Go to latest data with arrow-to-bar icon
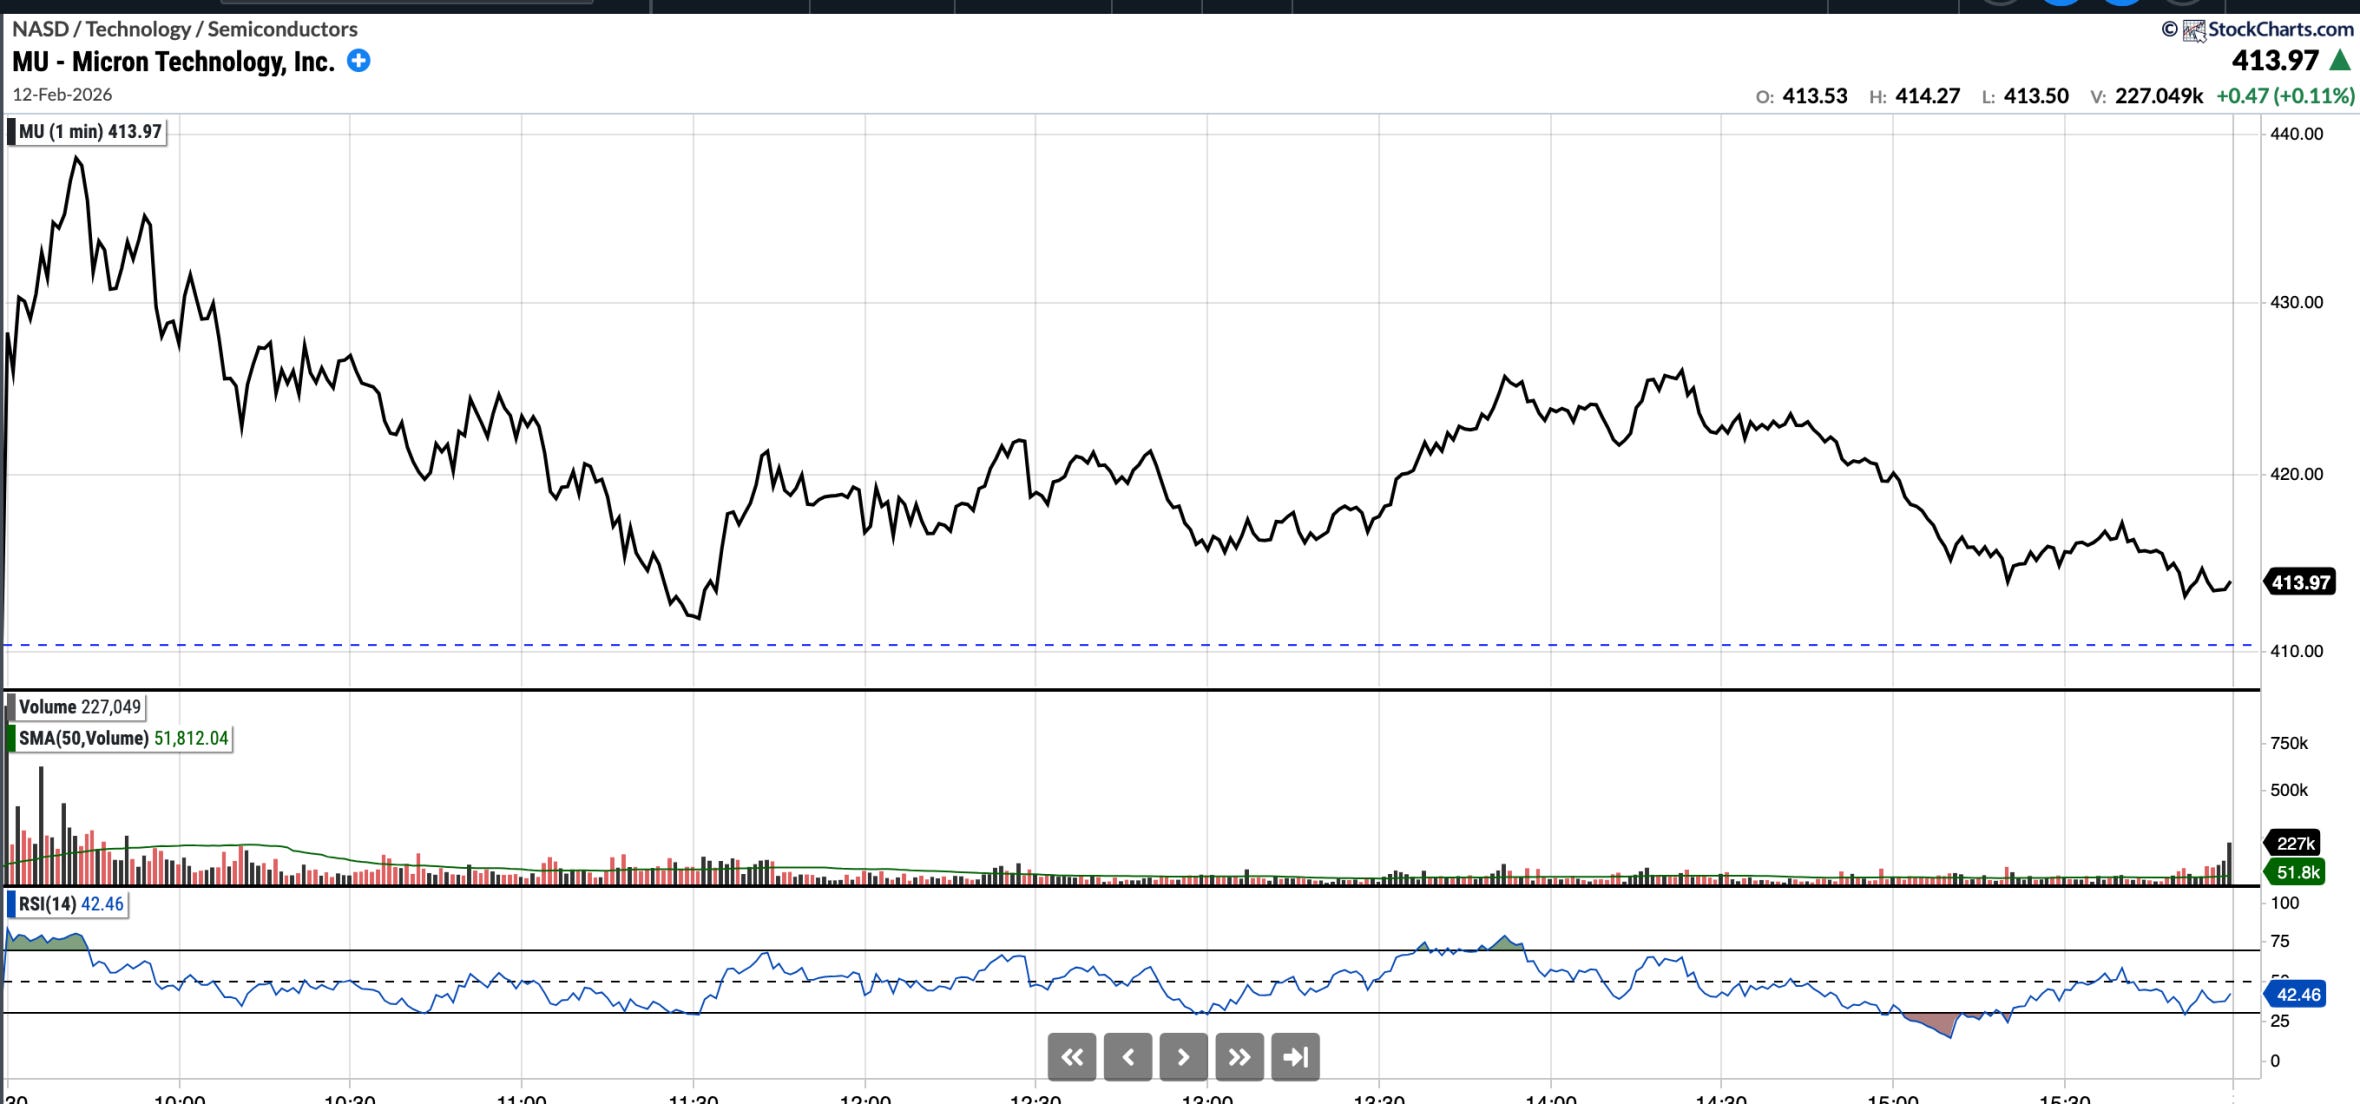Image resolution: width=2360 pixels, height=1104 pixels. pyautogui.click(x=1295, y=1057)
